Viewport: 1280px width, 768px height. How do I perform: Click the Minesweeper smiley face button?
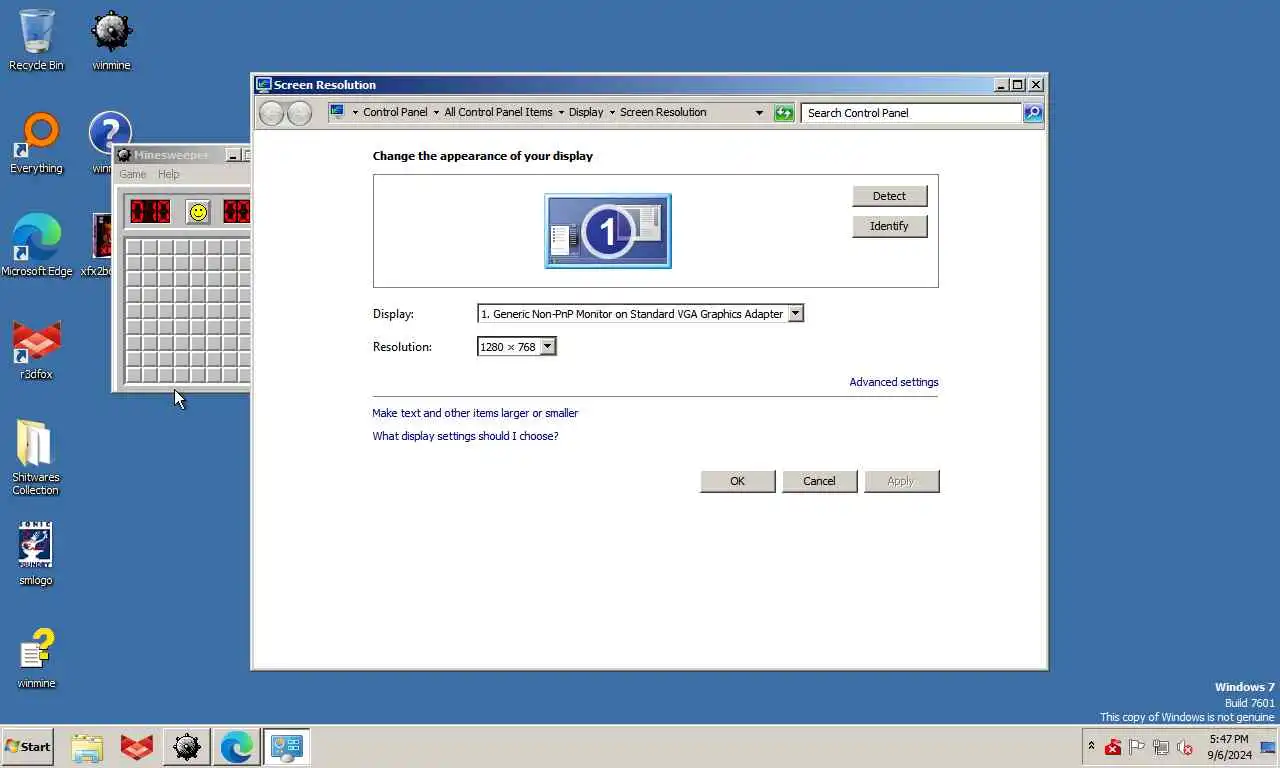[x=198, y=212]
